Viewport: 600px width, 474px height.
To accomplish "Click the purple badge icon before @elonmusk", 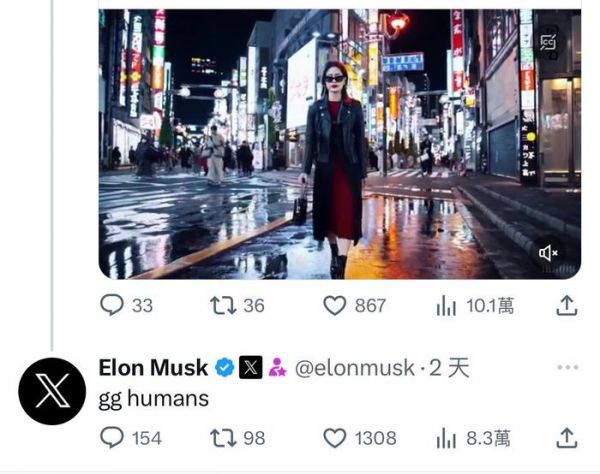I will pos(277,368).
